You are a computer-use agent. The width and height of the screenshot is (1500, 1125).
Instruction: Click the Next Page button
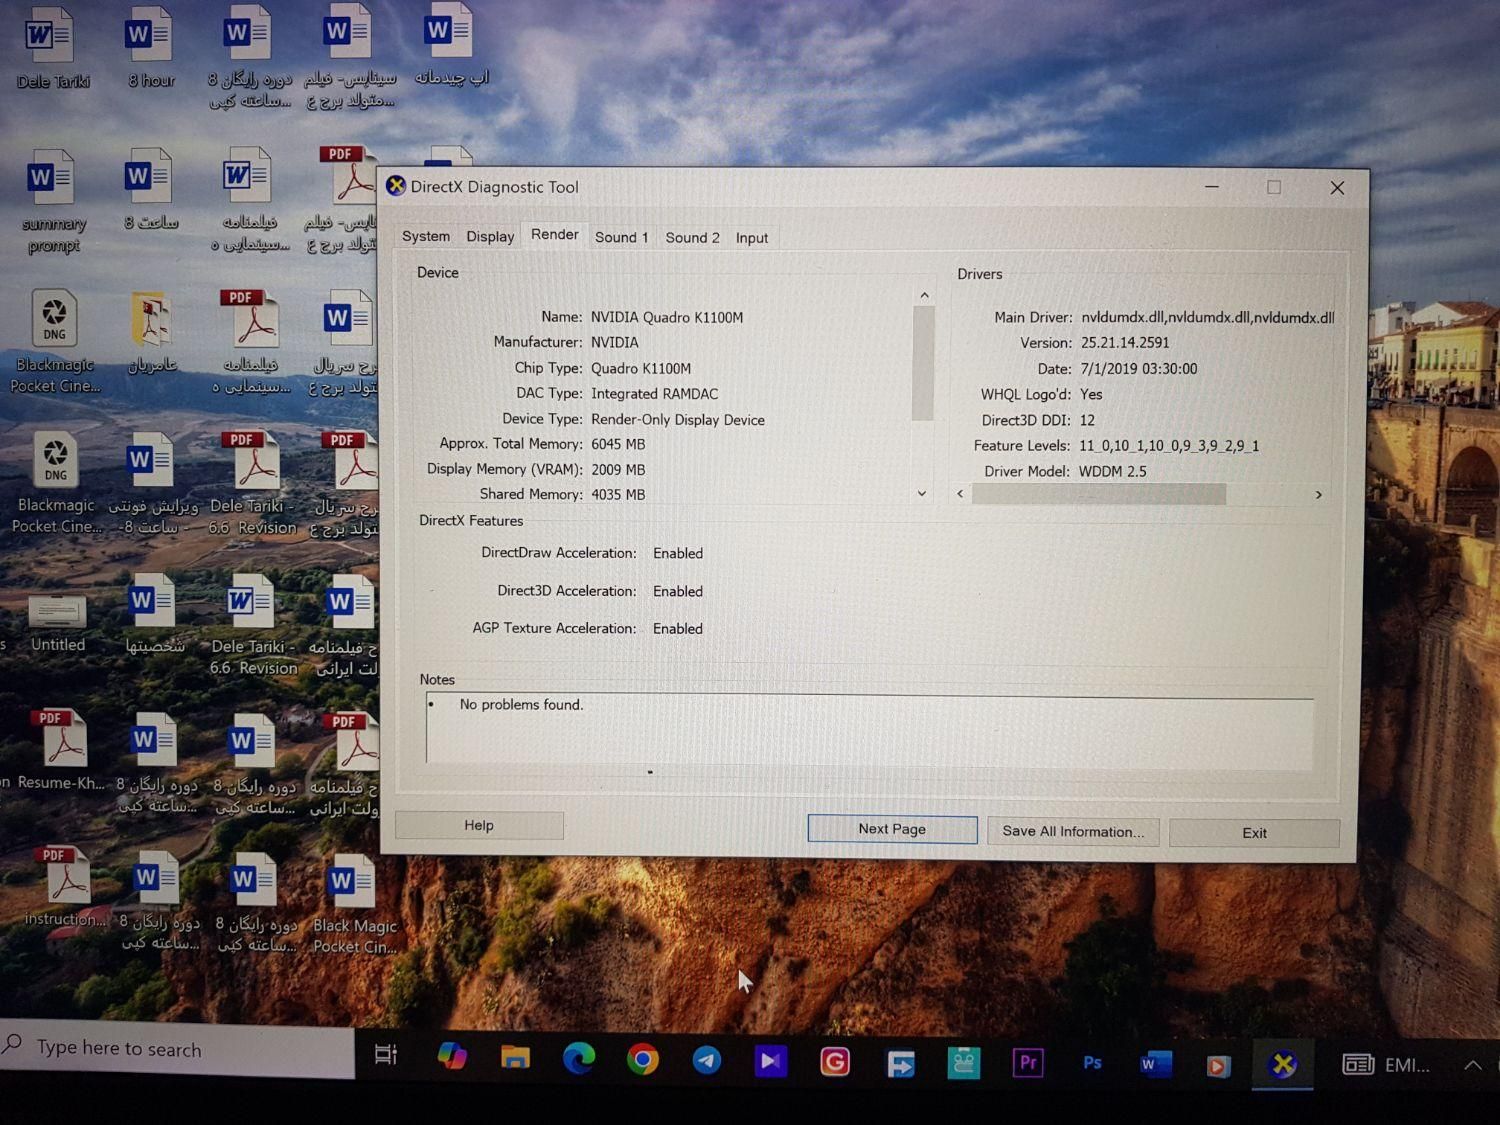click(x=892, y=829)
